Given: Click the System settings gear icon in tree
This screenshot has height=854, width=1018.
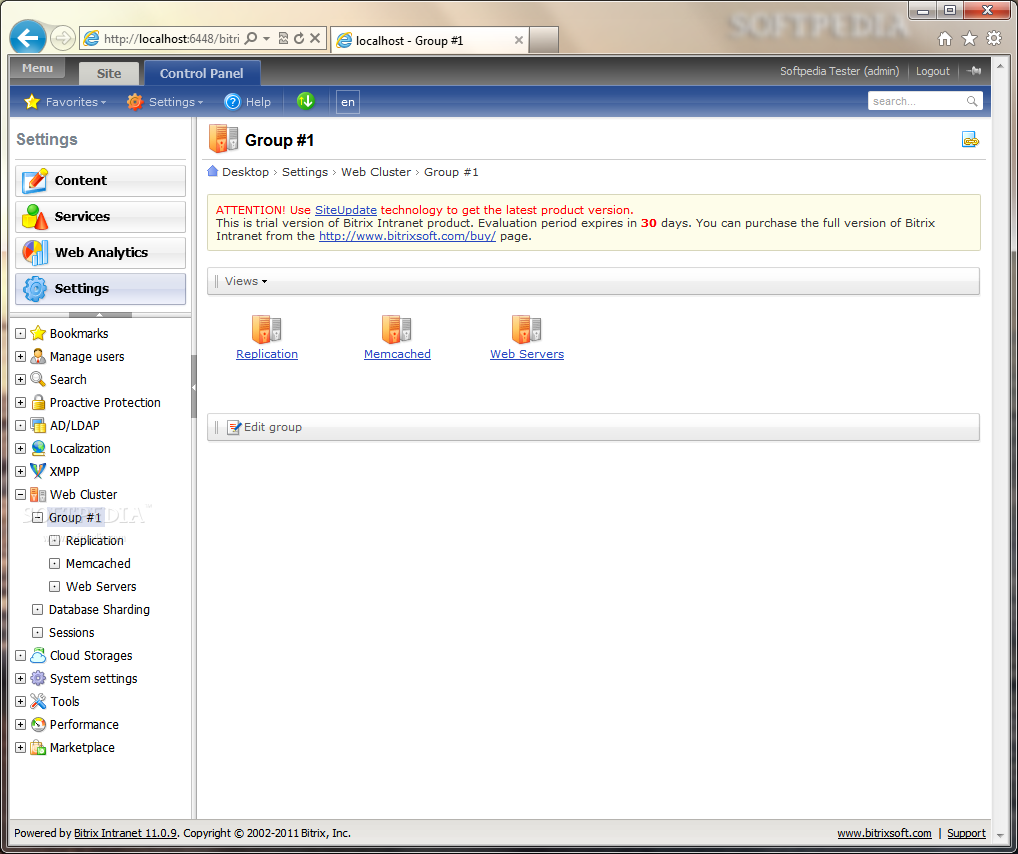Looking at the screenshot, I should pos(38,679).
